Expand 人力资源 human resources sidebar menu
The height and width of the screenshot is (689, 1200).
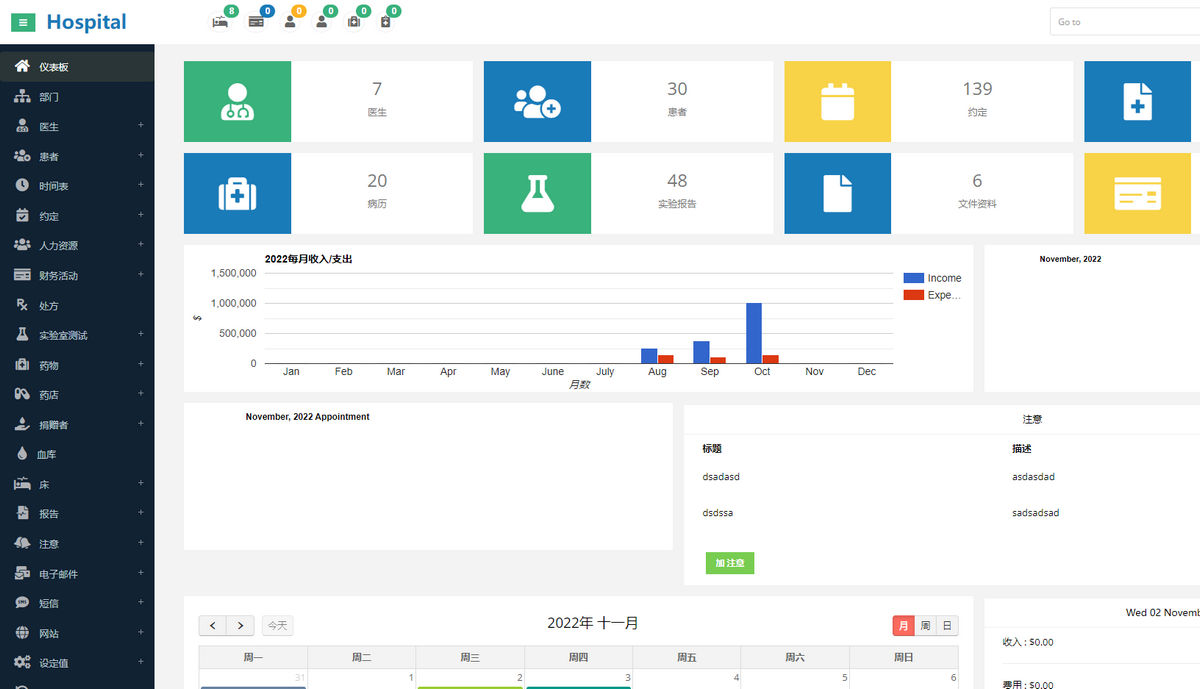point(77,245)
